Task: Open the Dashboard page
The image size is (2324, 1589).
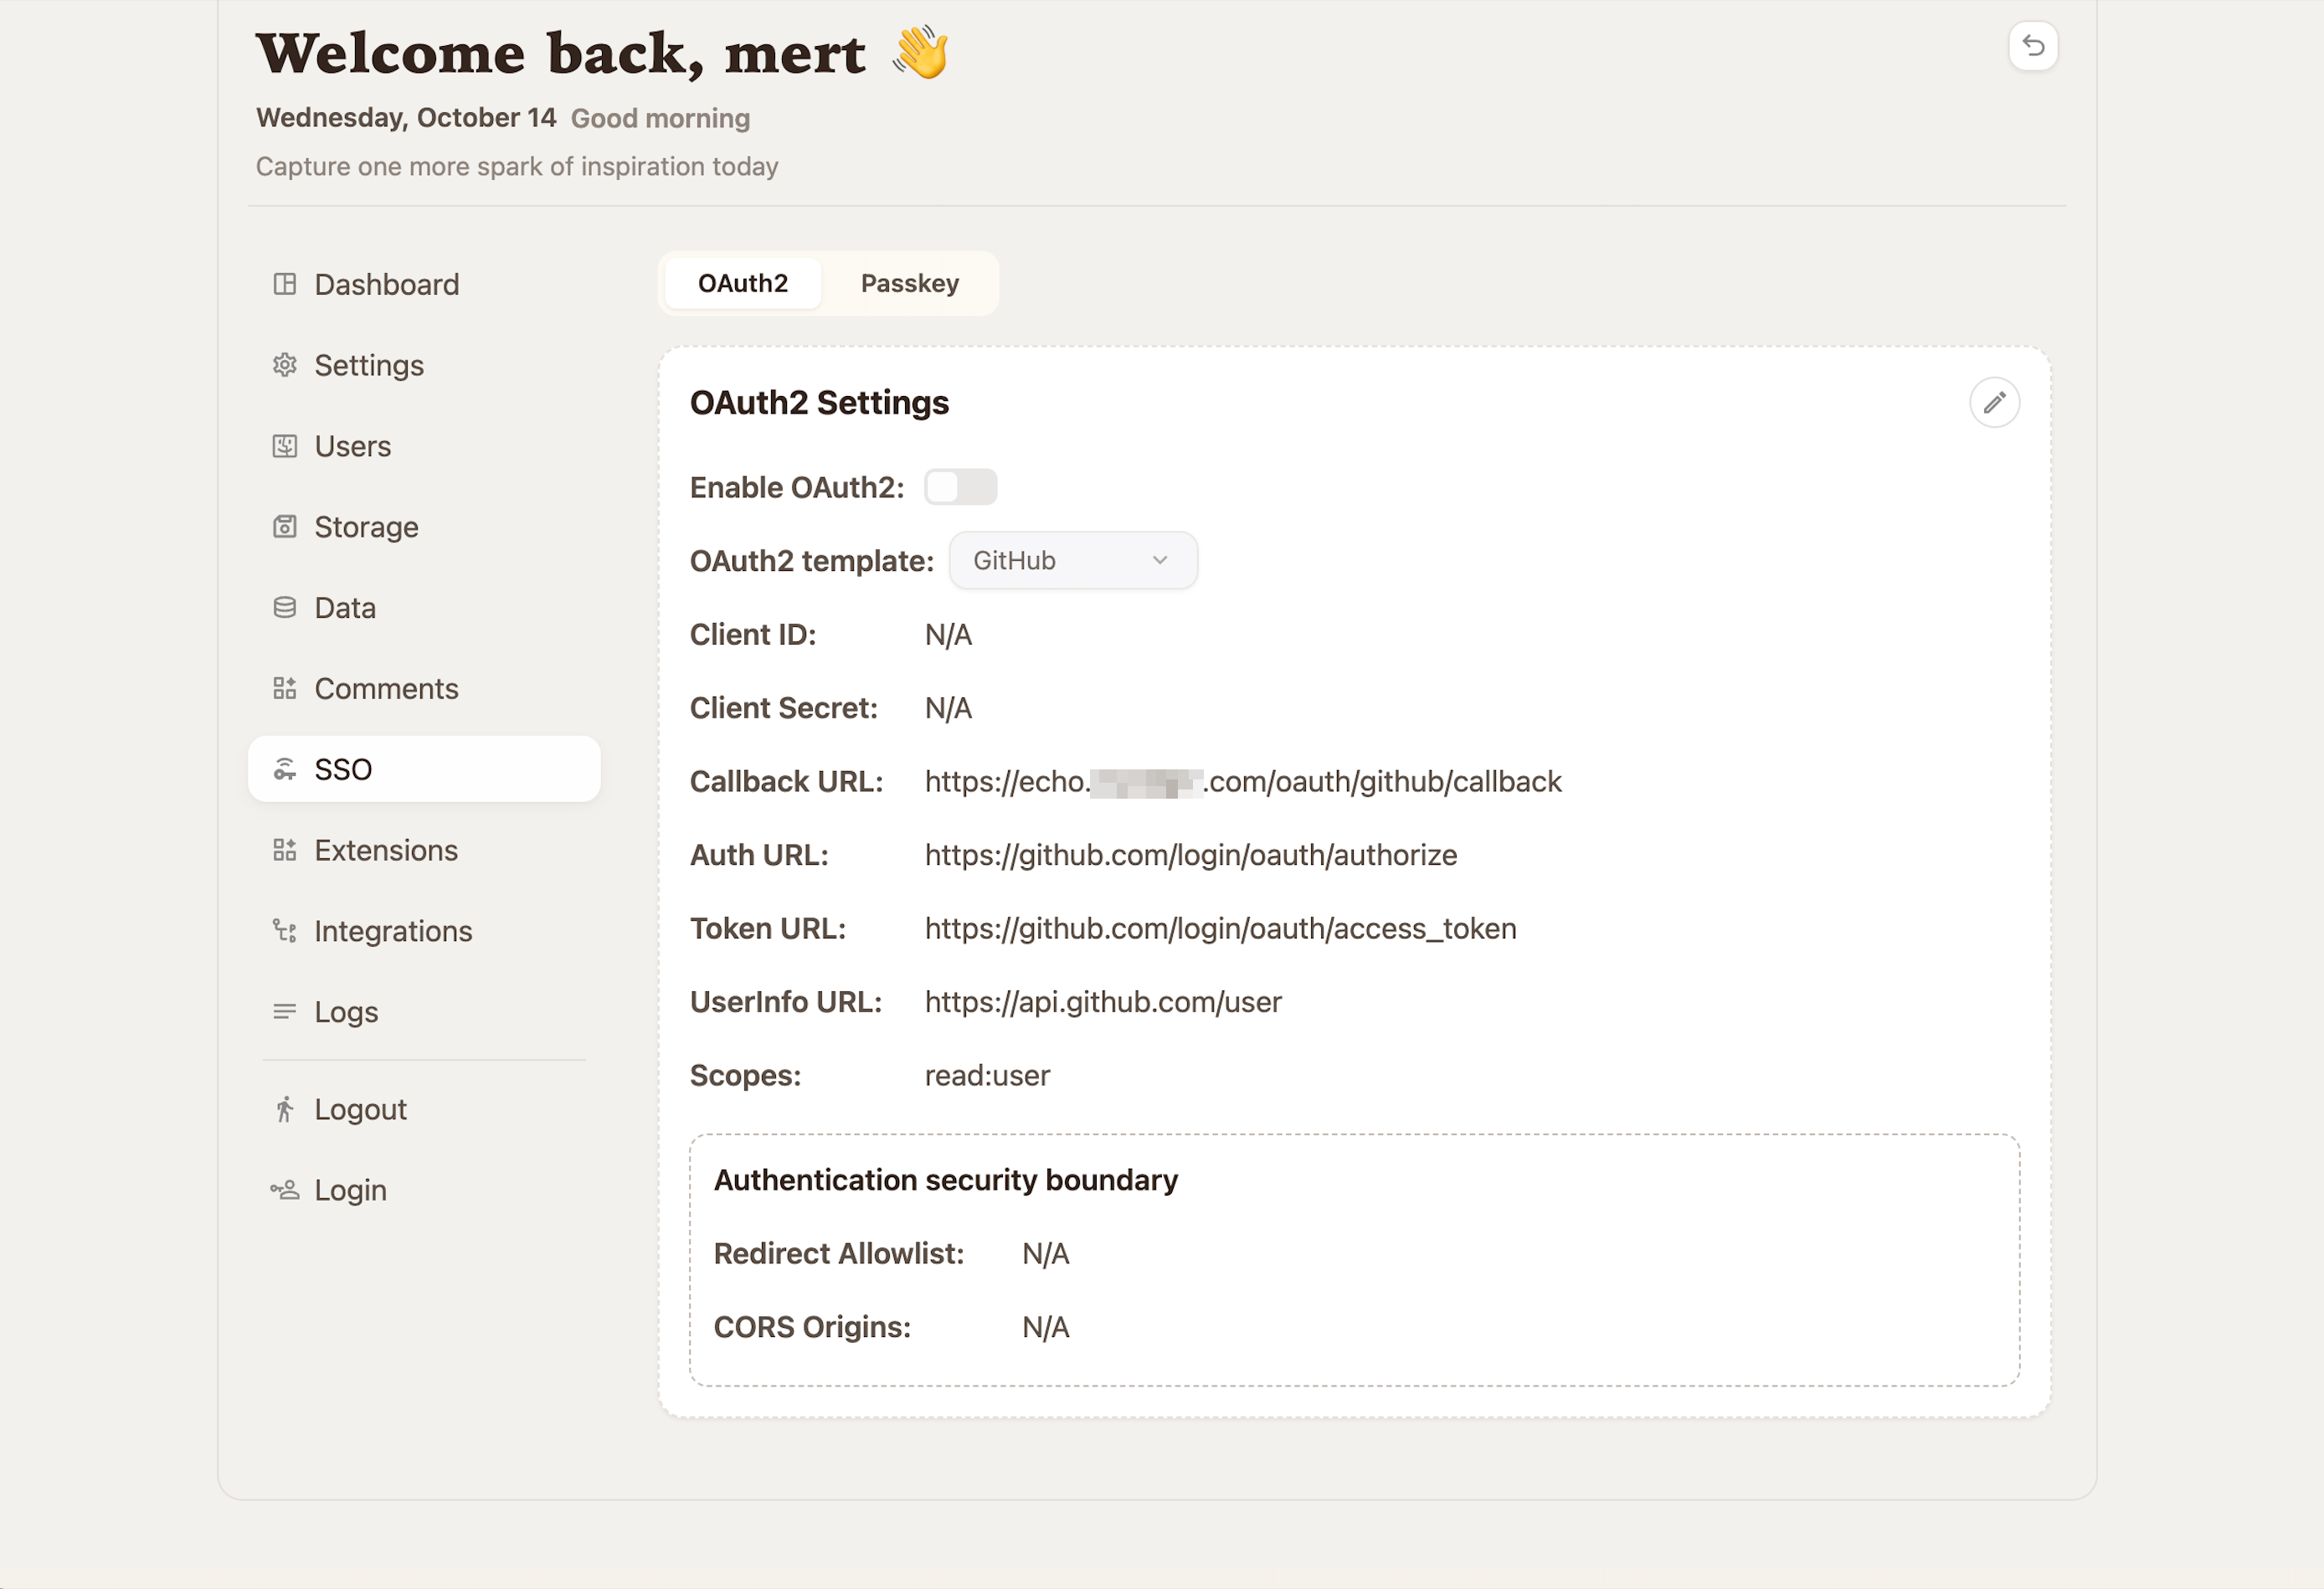Action: (x=424, y=284)
